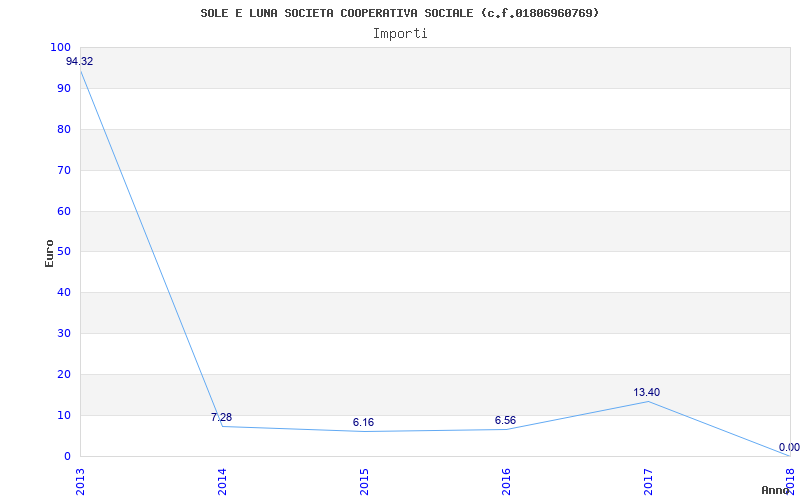800x500 pixels.
Task: Select the 10 y-axis tick label
Action: [63, 415]
